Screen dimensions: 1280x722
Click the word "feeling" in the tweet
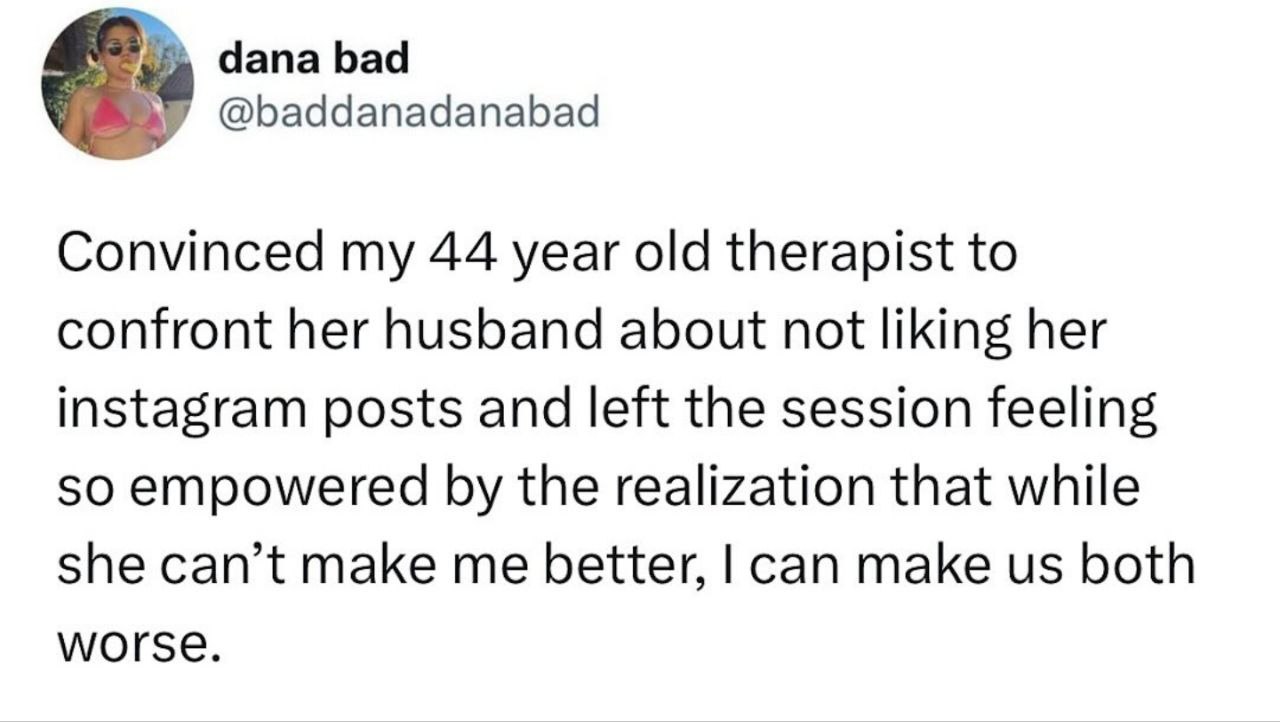point(1083,410)
